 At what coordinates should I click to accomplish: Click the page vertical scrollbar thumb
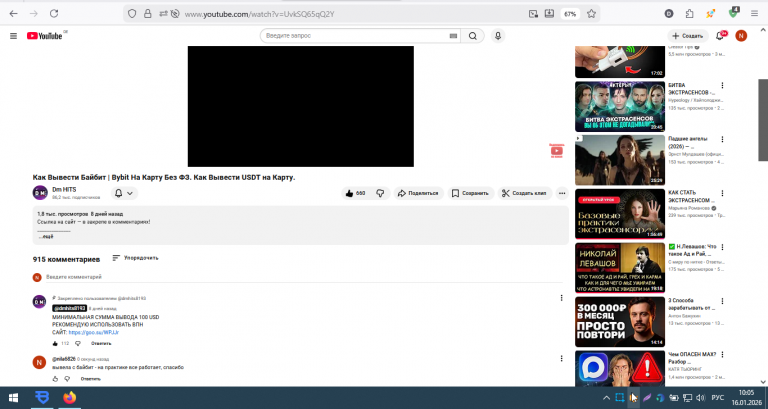(763, 120)
